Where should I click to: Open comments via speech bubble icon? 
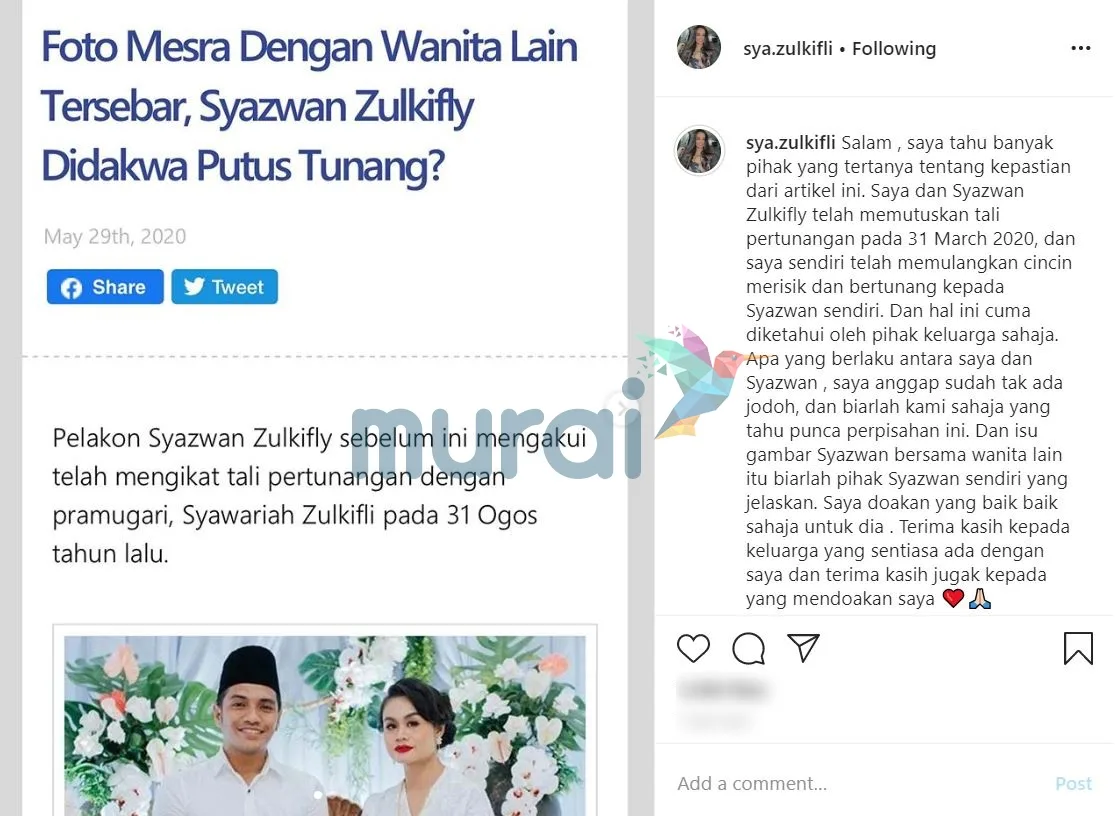click(x=748, y=648)
